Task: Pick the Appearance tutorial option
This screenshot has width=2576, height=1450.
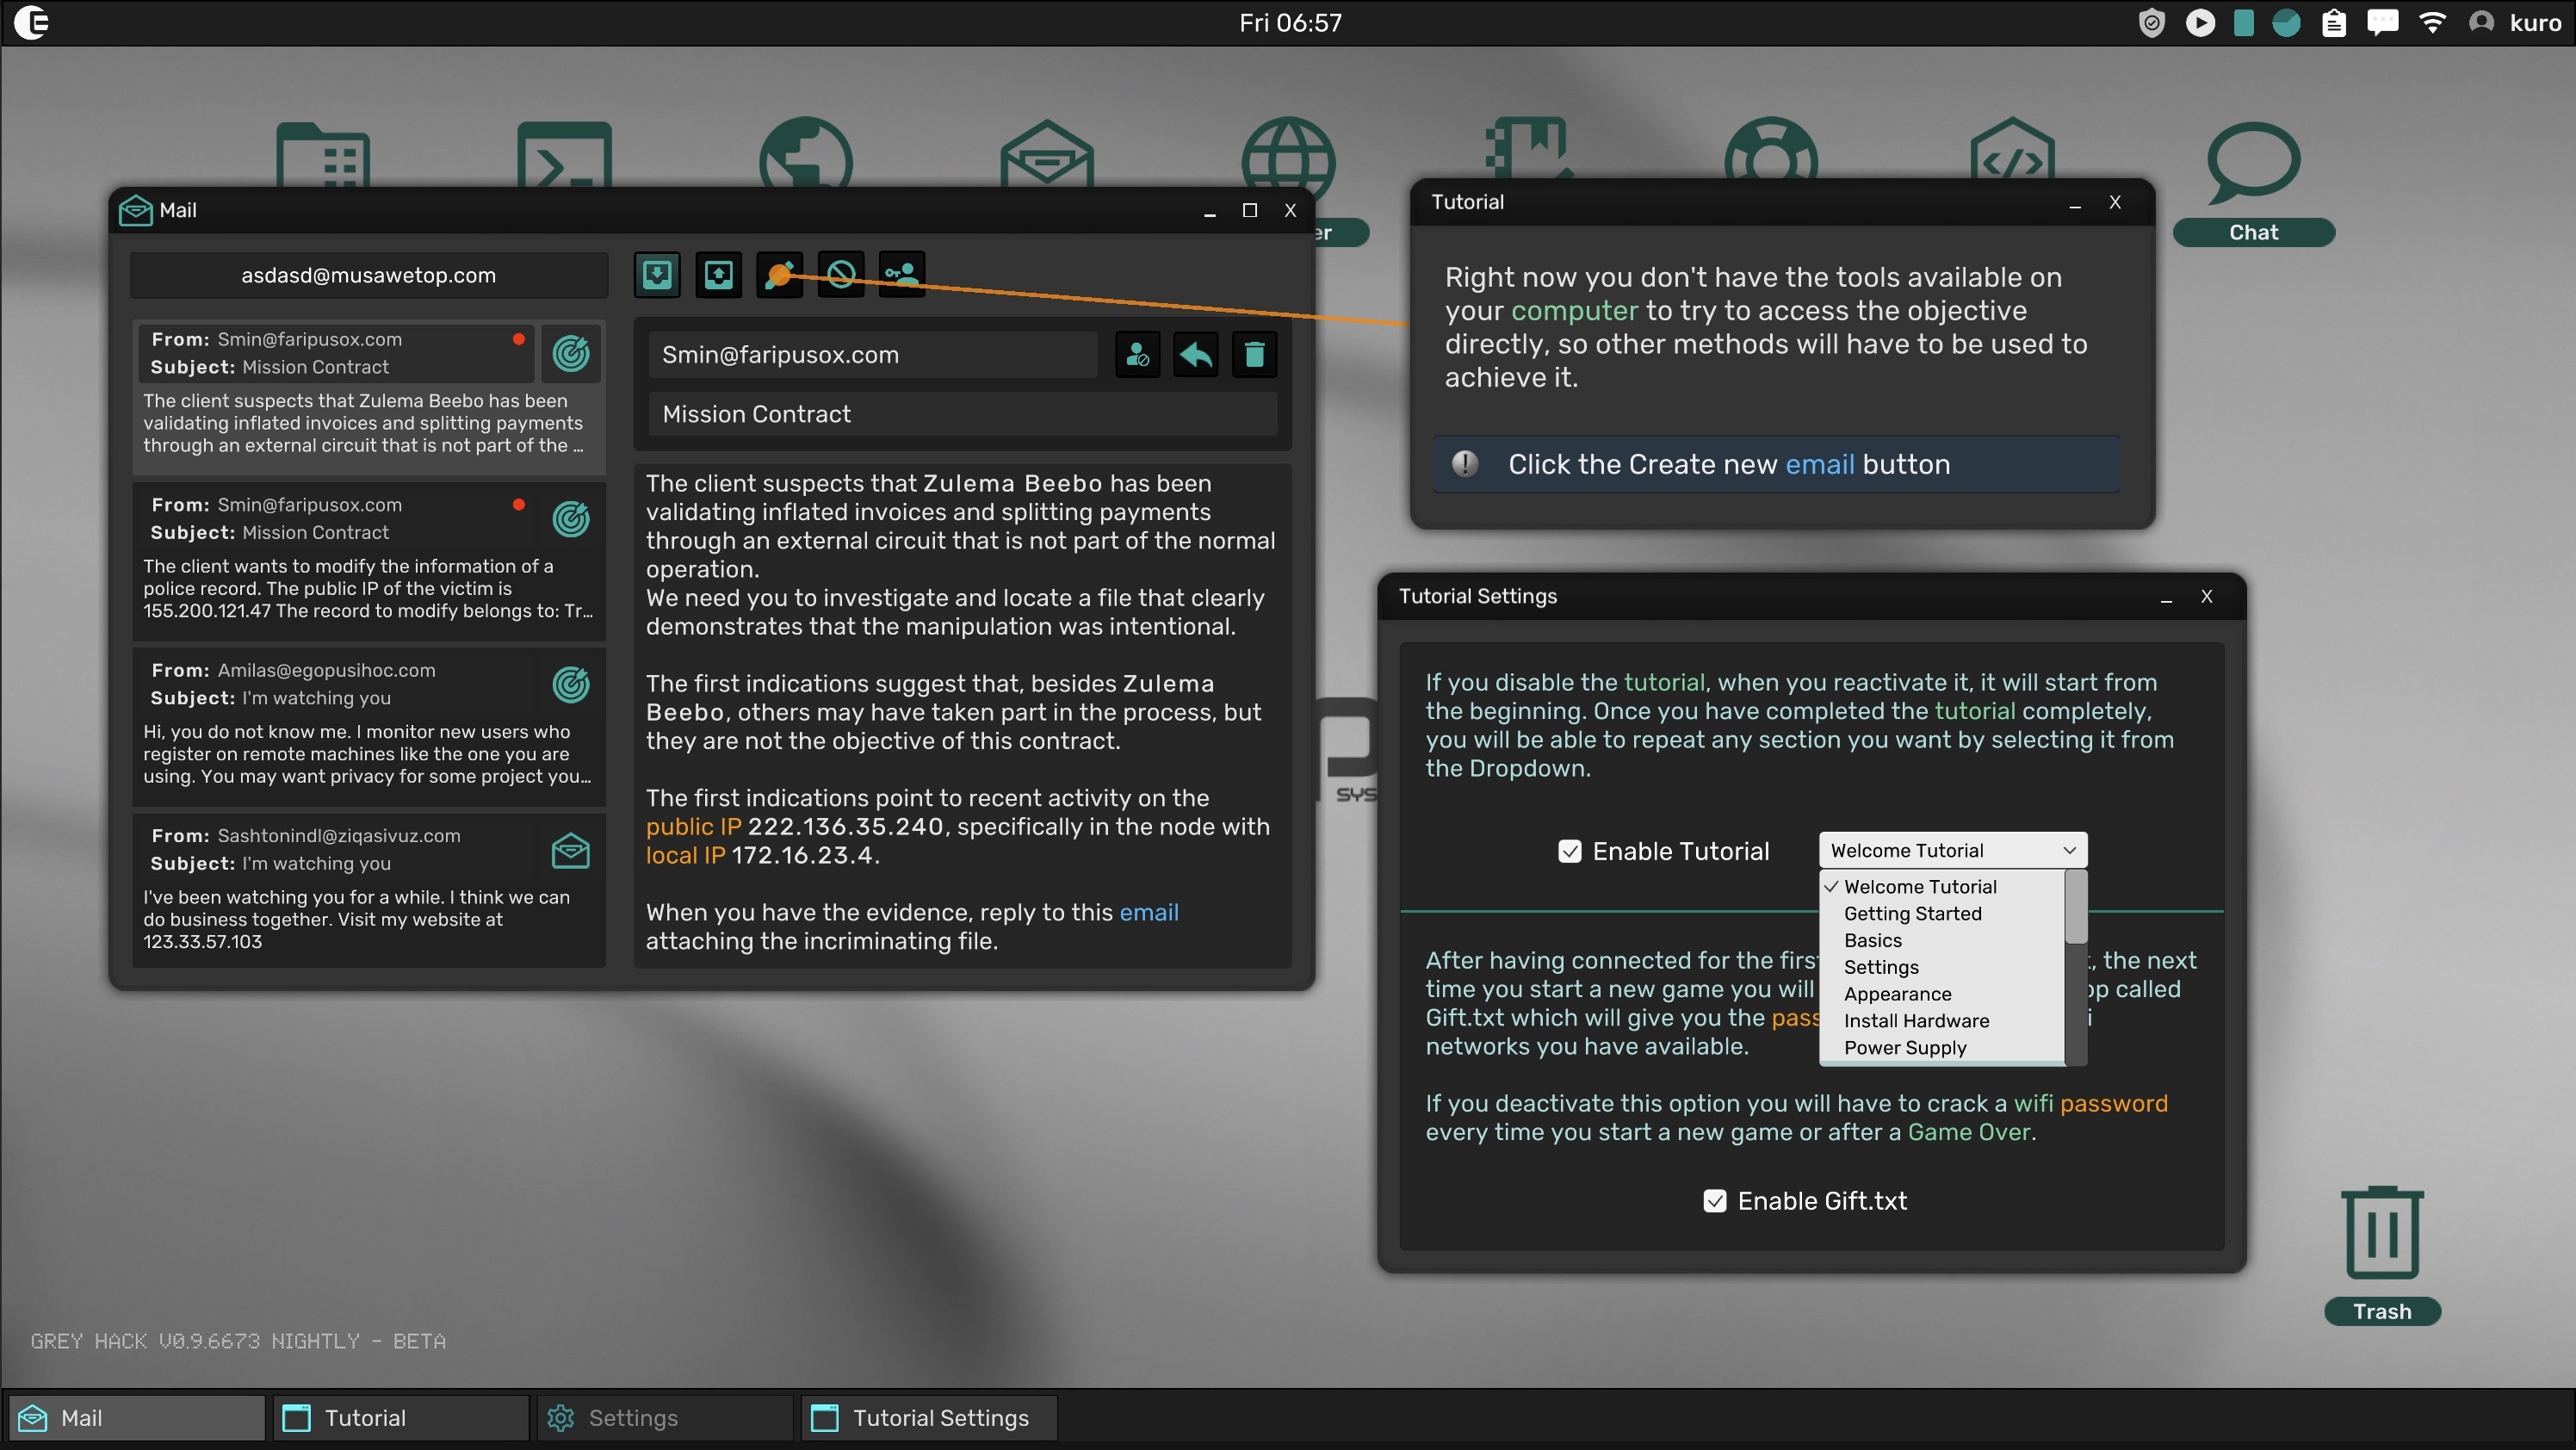Action: coord(1897,994)
